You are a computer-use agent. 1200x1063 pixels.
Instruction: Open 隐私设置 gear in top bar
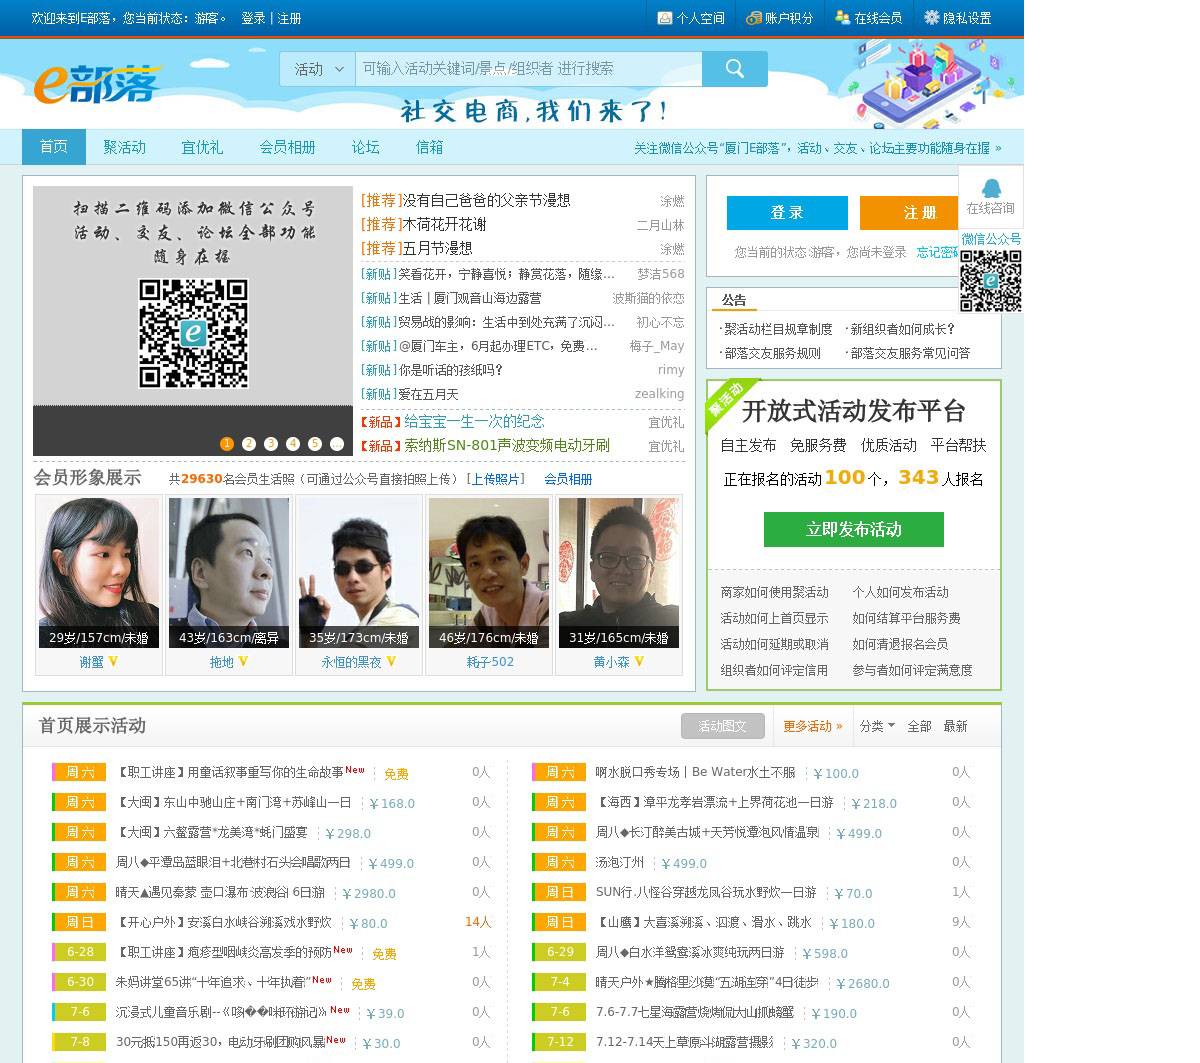tap(957, 18)
